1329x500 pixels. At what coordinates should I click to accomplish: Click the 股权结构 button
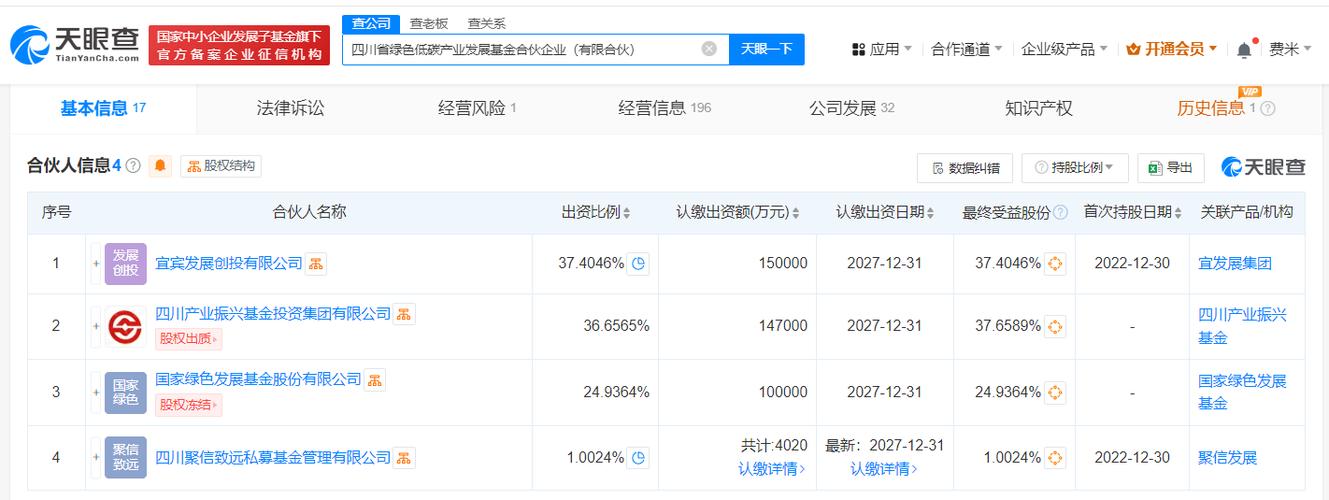point(221,166)
